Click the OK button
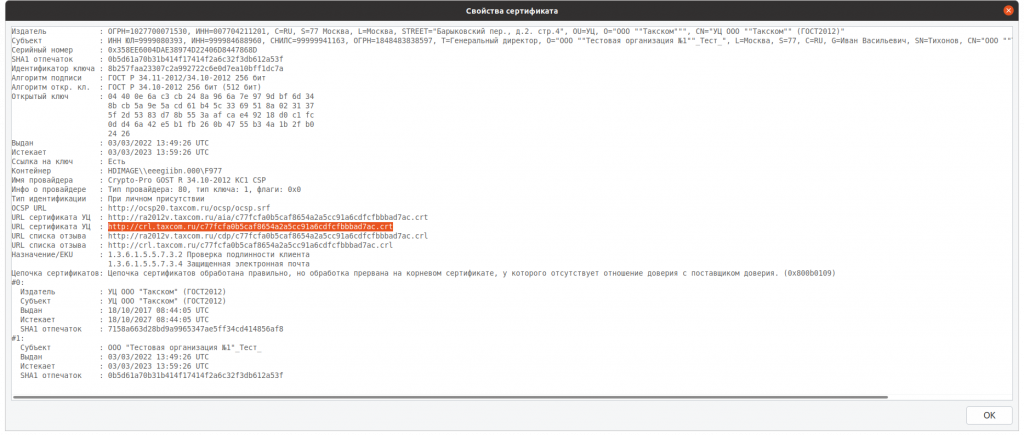Viewport: 1024px width, 436px height. [x=989, y=415]
